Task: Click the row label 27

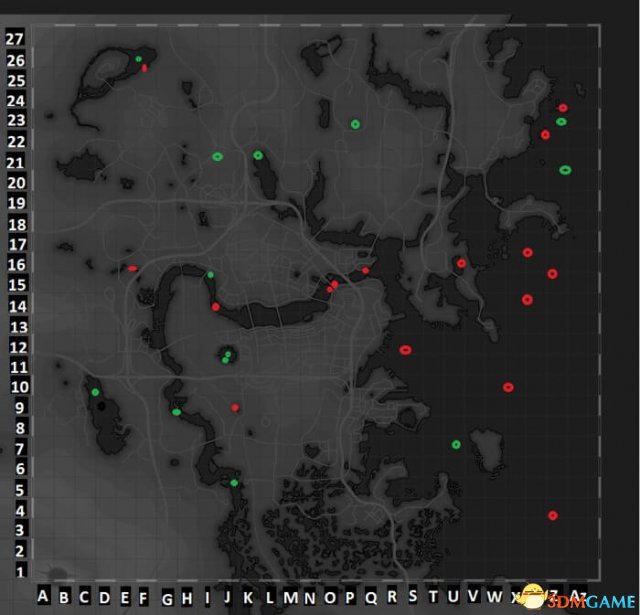Action: click(x=14, y=39)
